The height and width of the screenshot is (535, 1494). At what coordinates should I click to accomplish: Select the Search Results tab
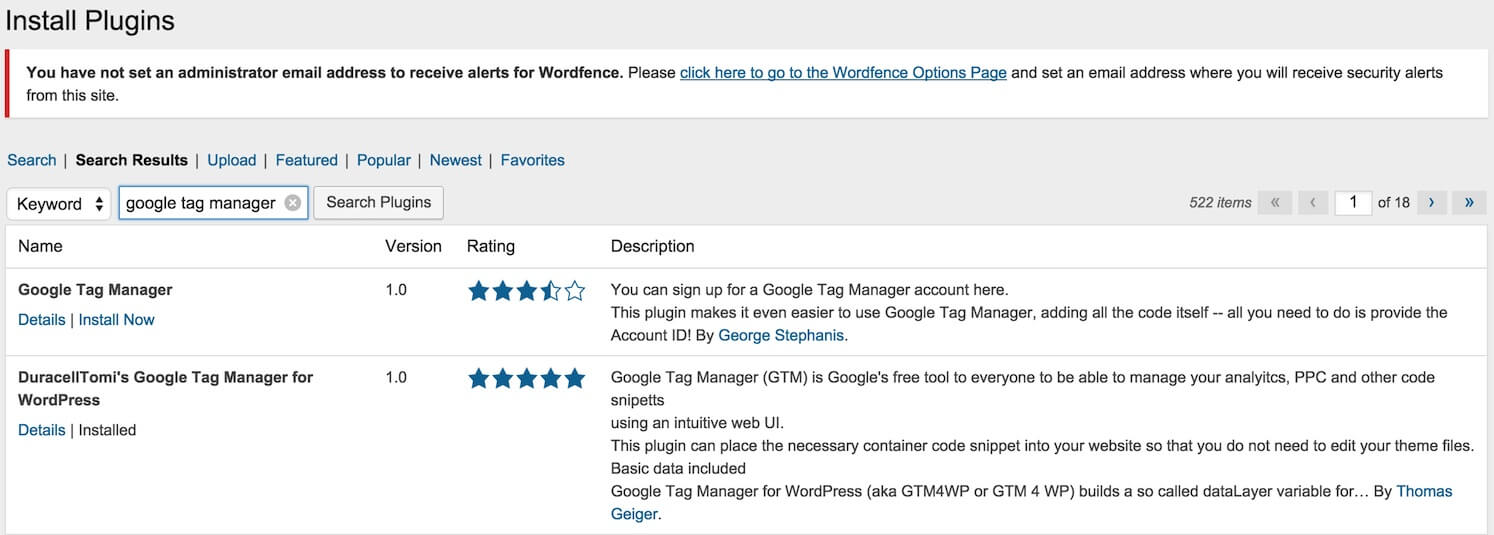click(132, 160)
